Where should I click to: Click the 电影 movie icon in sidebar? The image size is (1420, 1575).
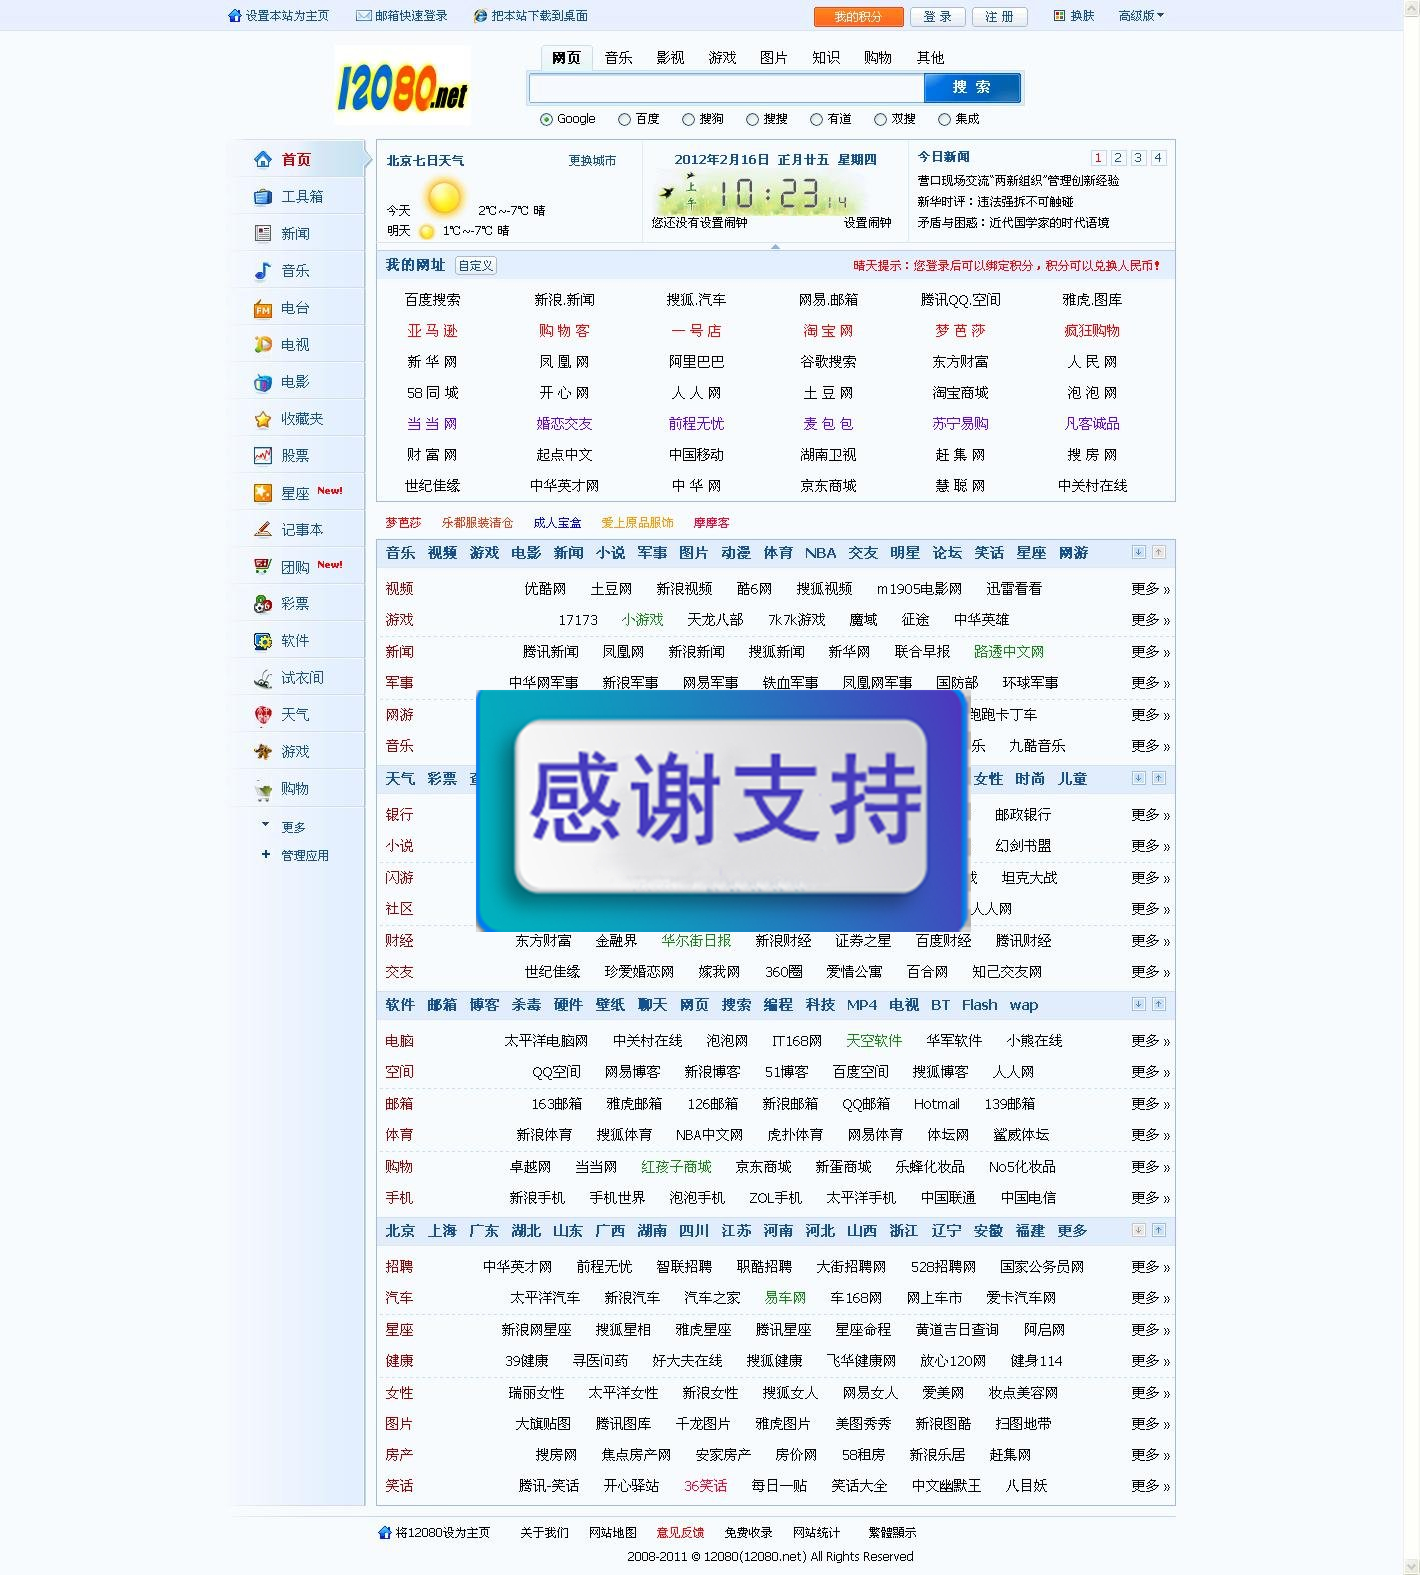pos(263,382)
